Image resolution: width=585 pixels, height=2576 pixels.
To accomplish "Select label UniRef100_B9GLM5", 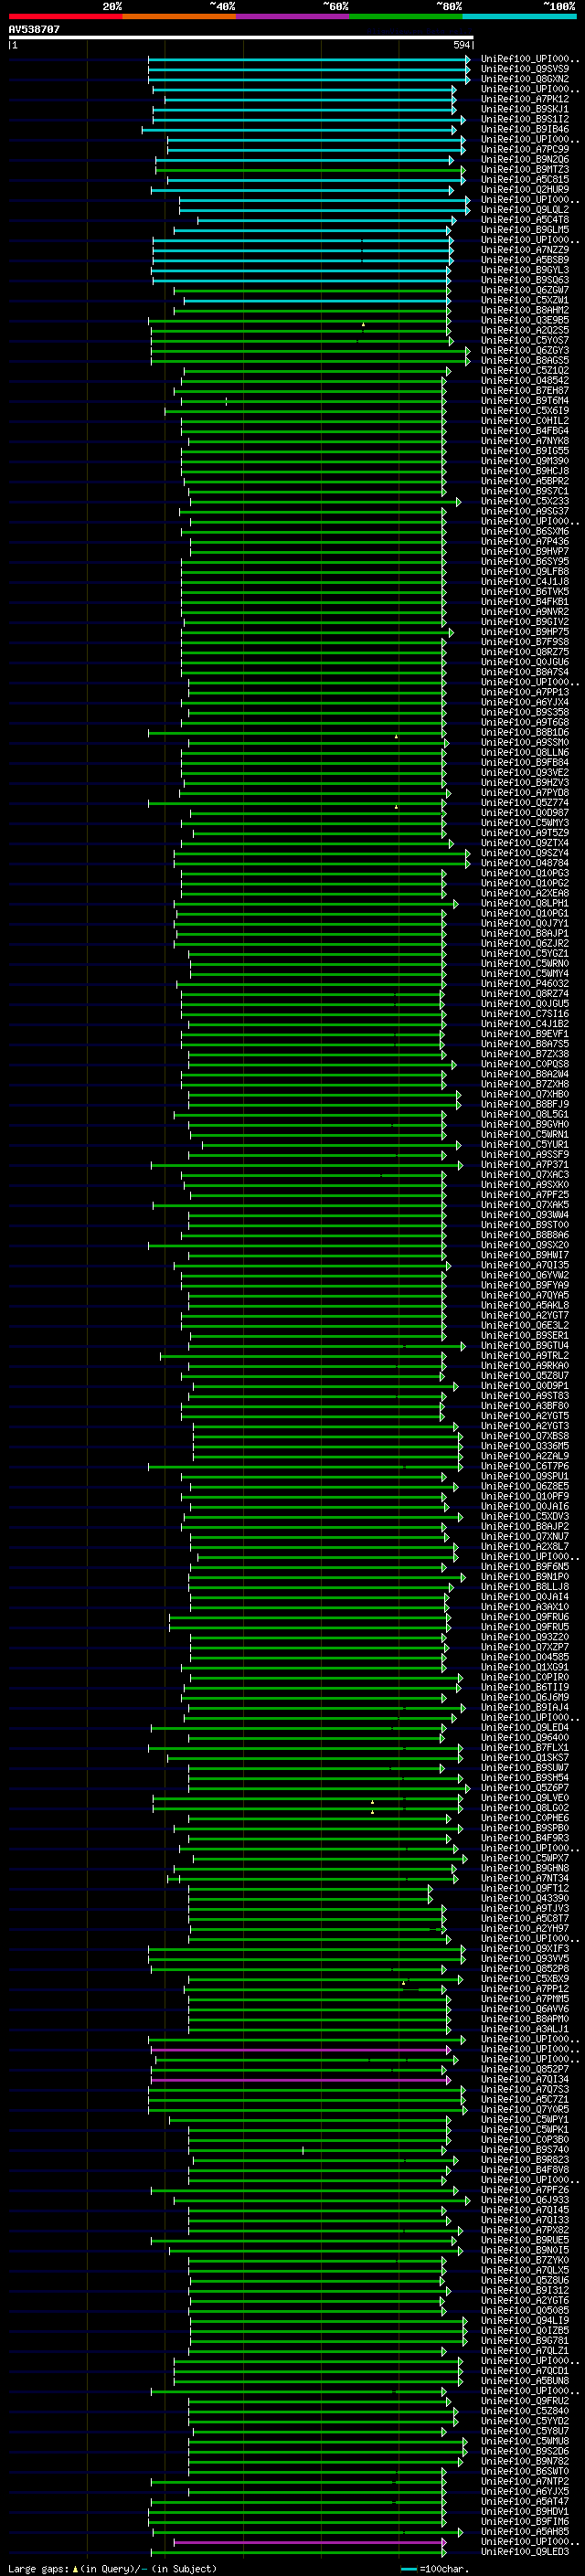I will click(525, 230).
